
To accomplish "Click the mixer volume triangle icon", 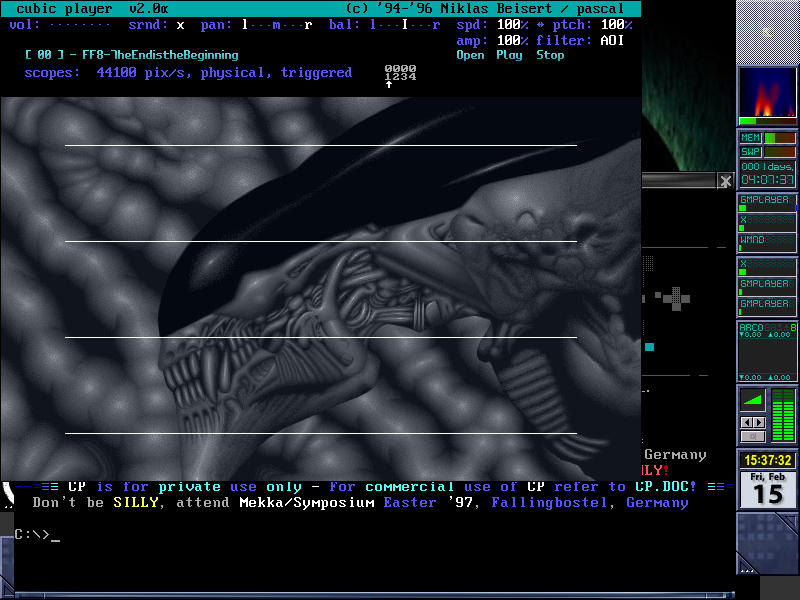I will [752, 401].
